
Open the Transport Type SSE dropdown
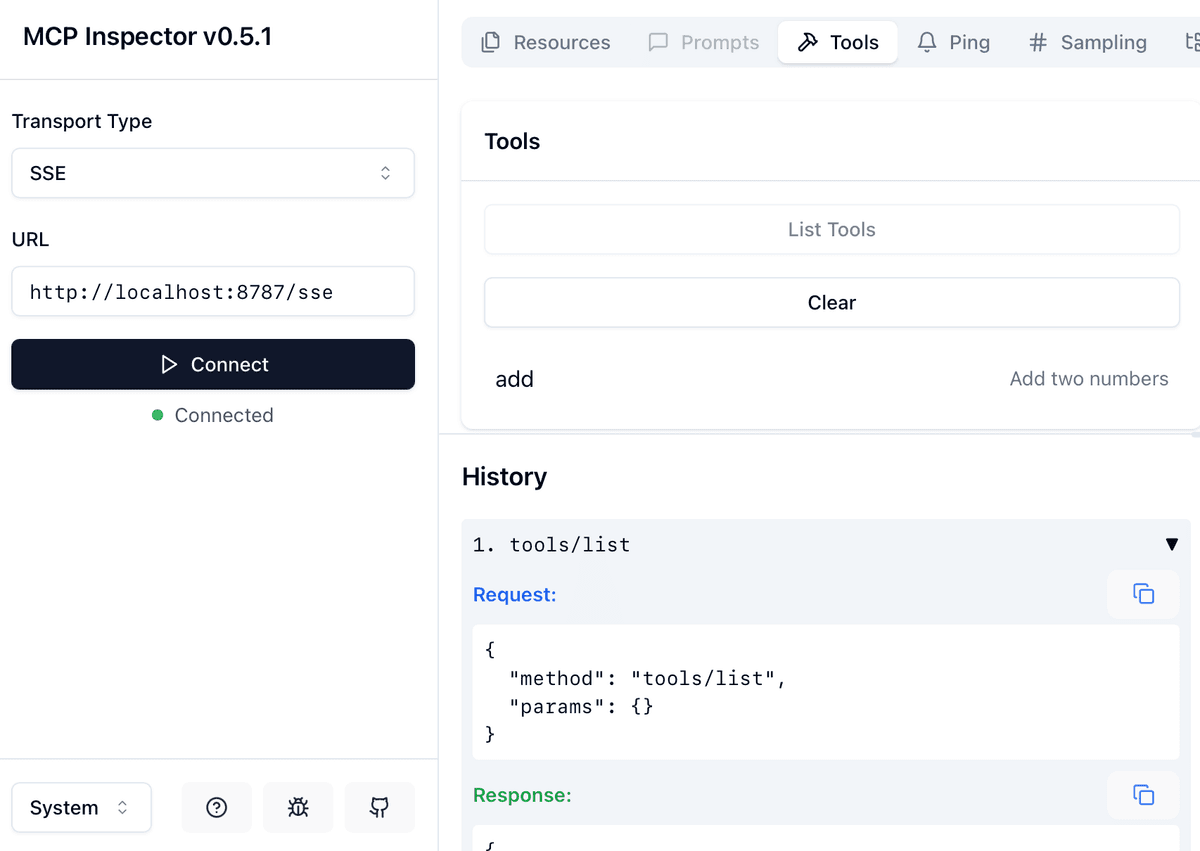coord(213,173)
